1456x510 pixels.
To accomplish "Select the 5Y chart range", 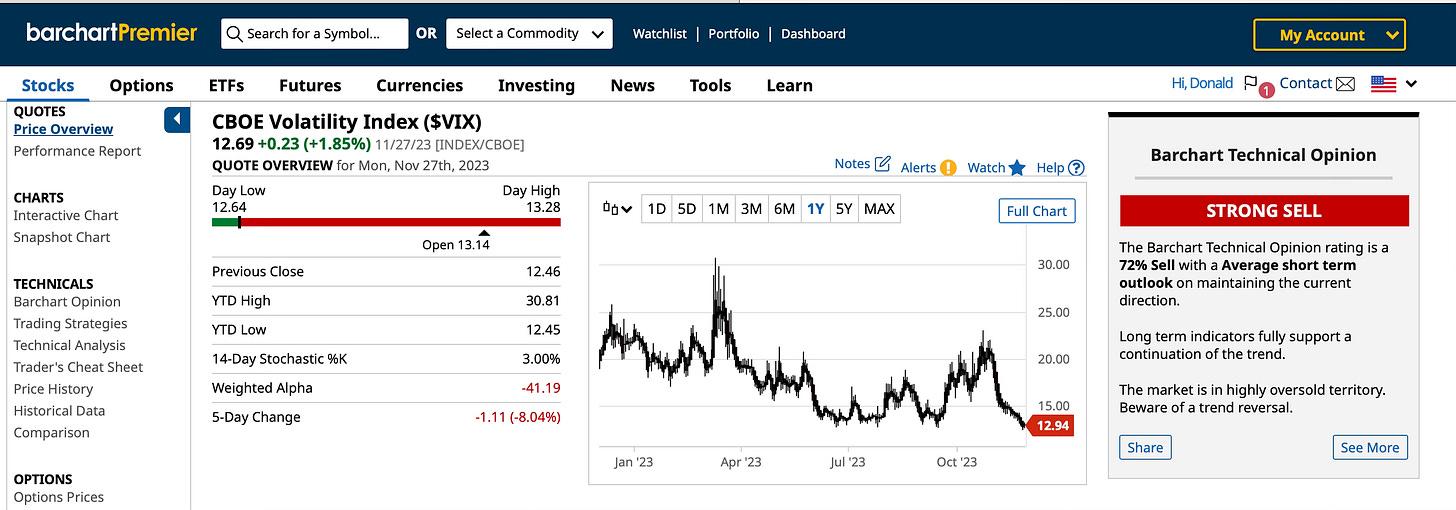I will point(844,209).
